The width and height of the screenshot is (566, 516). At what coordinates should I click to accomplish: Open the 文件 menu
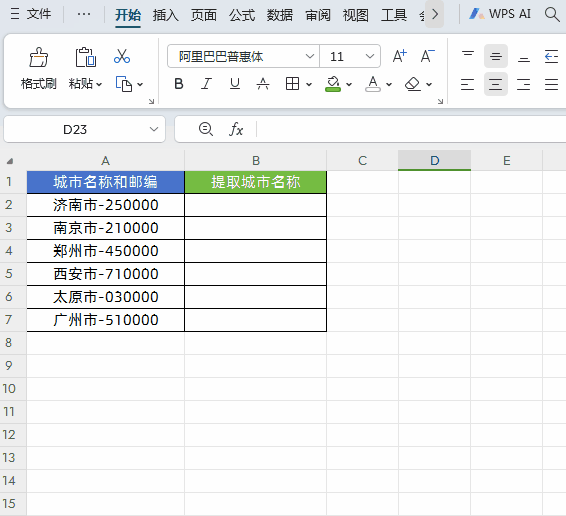coord(31,14)
